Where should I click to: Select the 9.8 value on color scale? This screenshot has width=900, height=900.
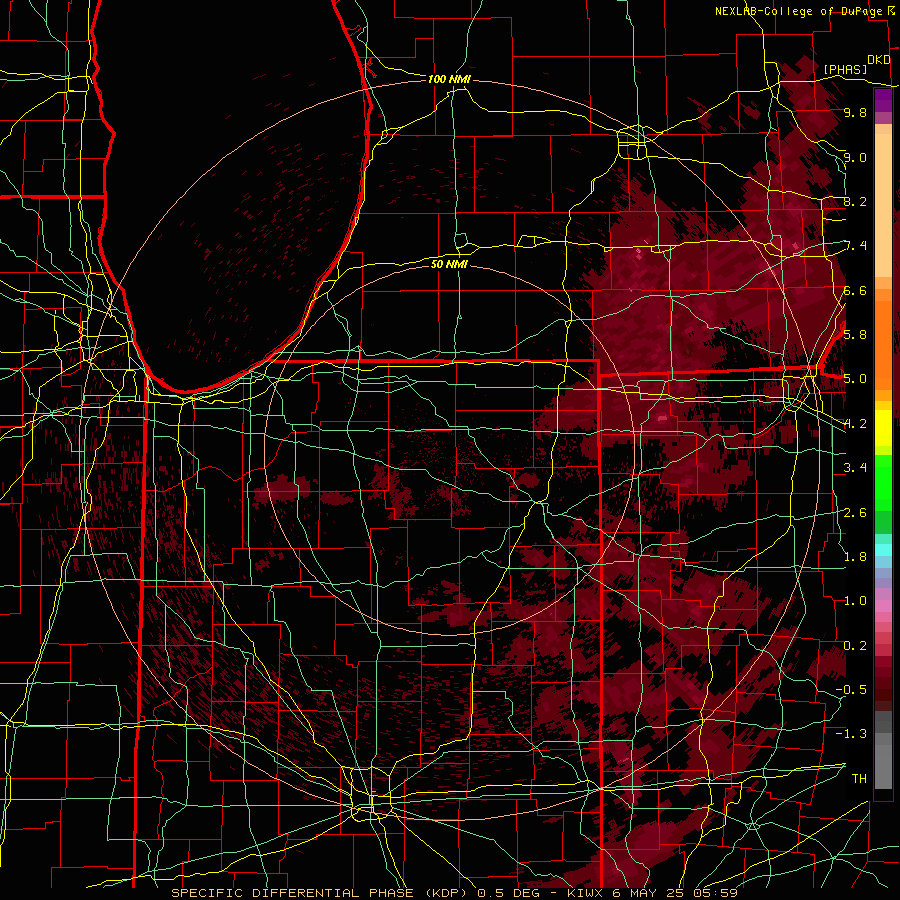[855, 113]
